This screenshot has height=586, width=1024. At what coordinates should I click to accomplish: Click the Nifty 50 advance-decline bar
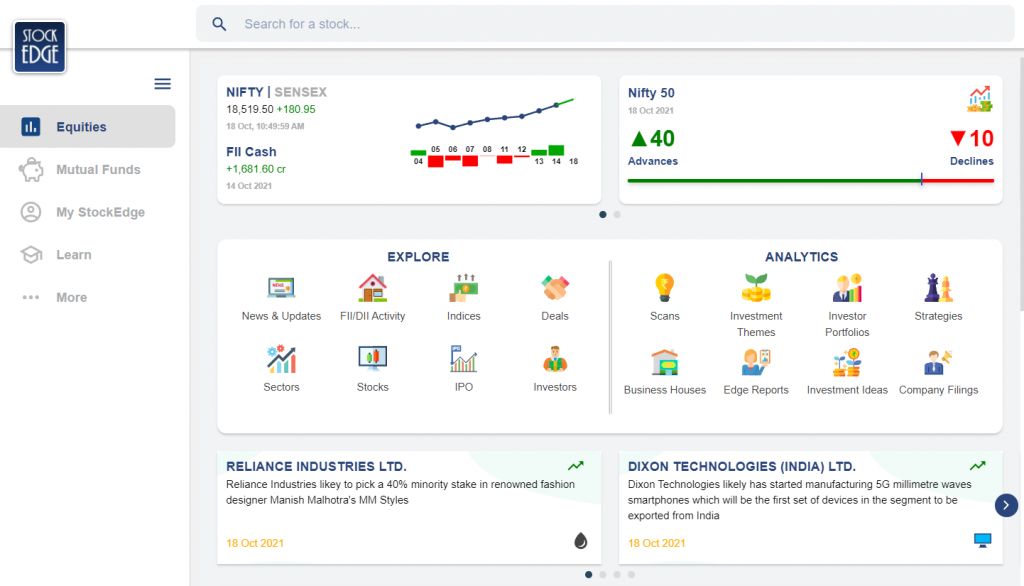click(810, 180)
